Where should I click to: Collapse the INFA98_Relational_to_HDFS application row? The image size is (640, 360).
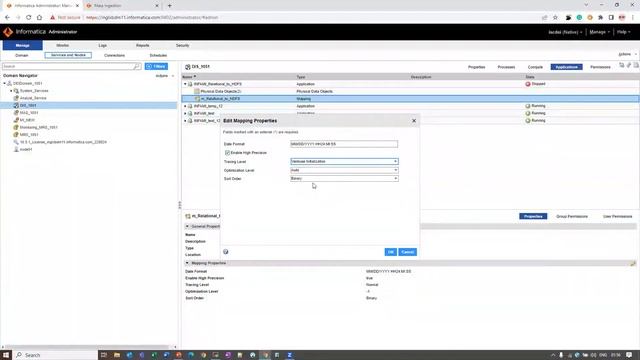click(185, 84)
